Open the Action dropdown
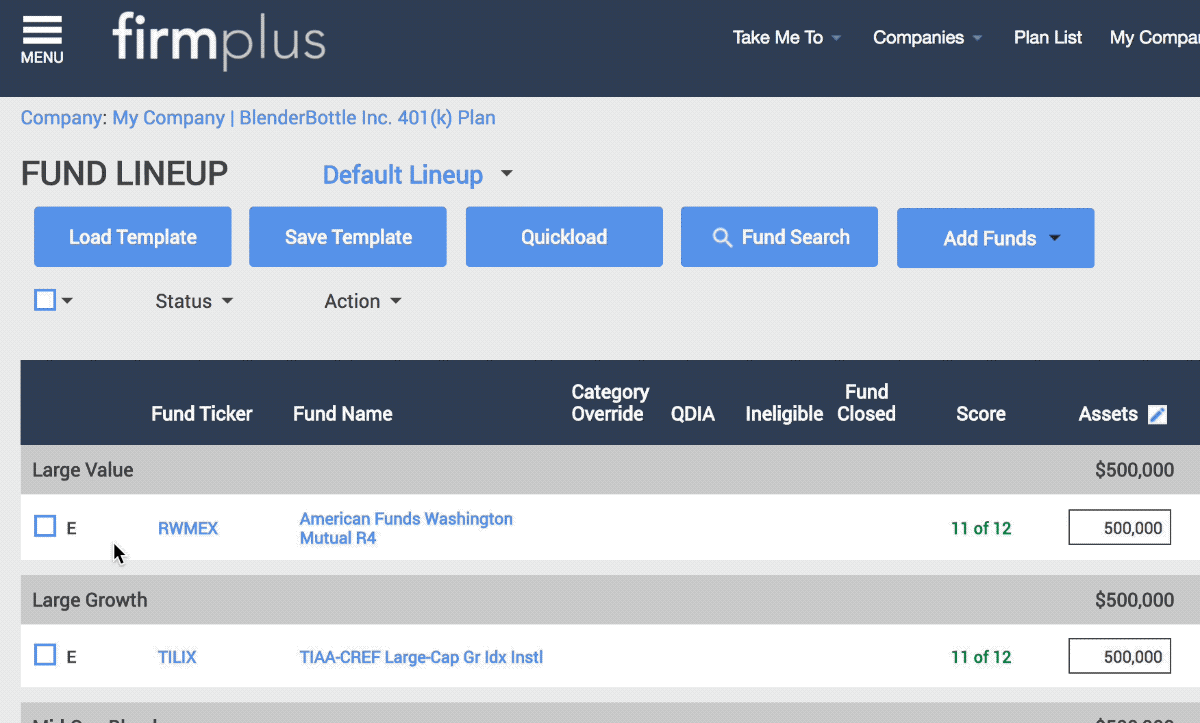1200x723 pixels. [x=363, y=301]
